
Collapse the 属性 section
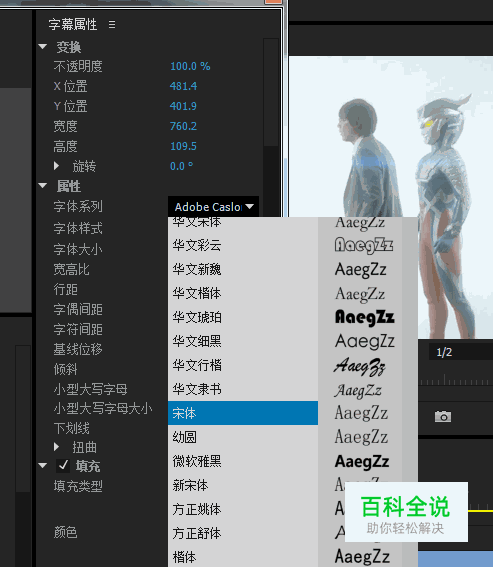[43, 186]
